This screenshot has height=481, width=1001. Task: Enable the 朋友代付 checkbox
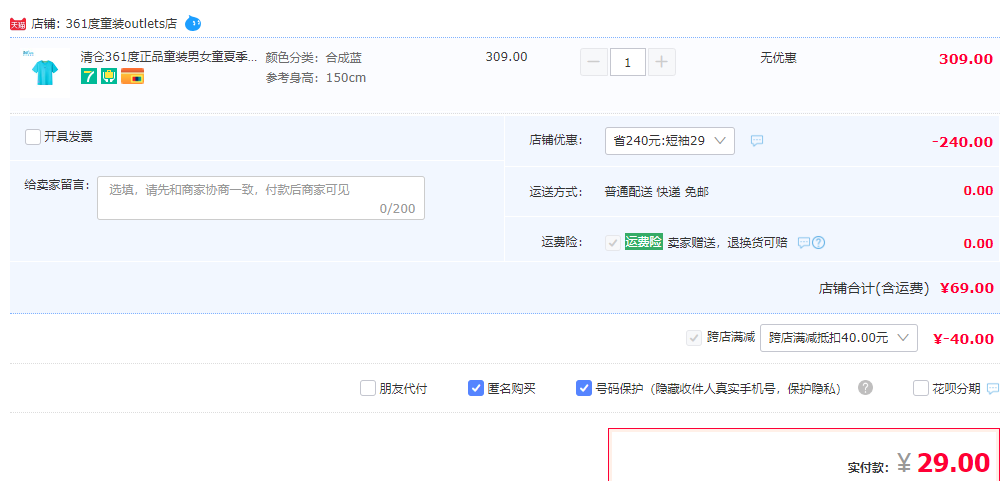pos(368,388)
